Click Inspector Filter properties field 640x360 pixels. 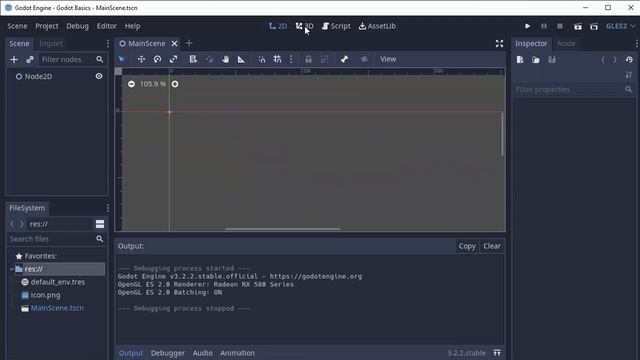(x=574, y=89)
